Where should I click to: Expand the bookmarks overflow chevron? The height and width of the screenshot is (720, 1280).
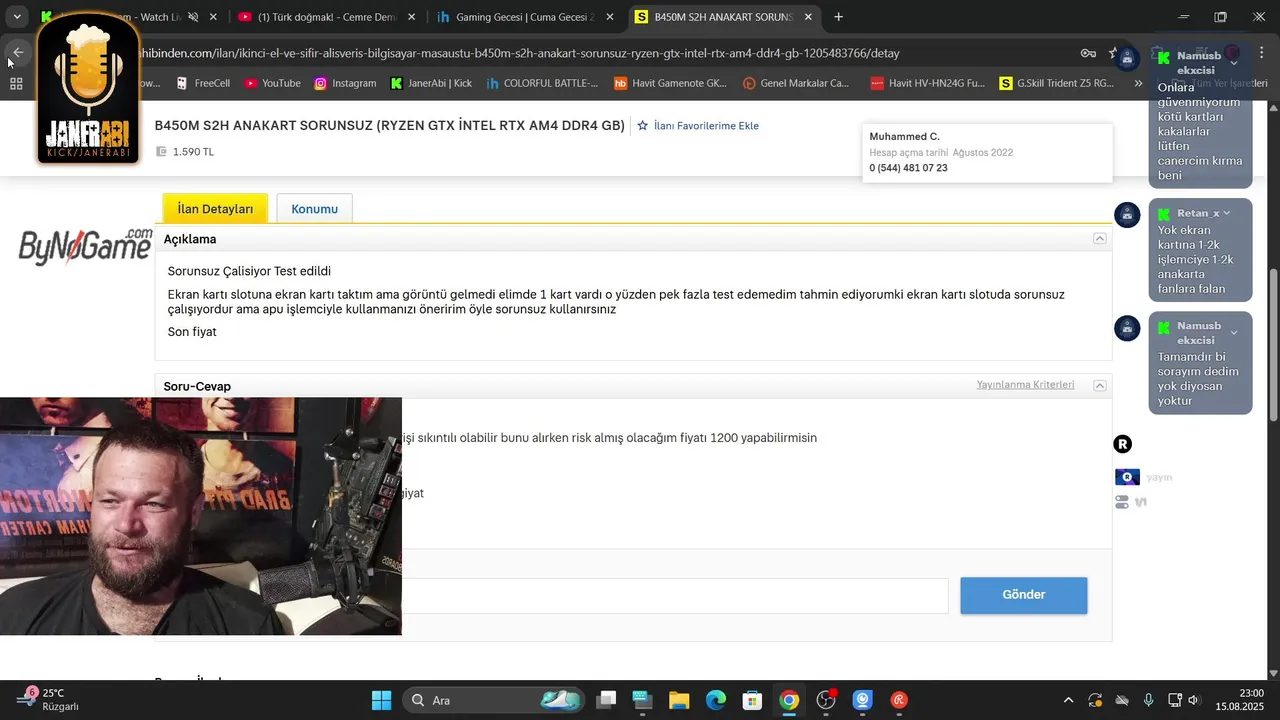[1138, 83]
